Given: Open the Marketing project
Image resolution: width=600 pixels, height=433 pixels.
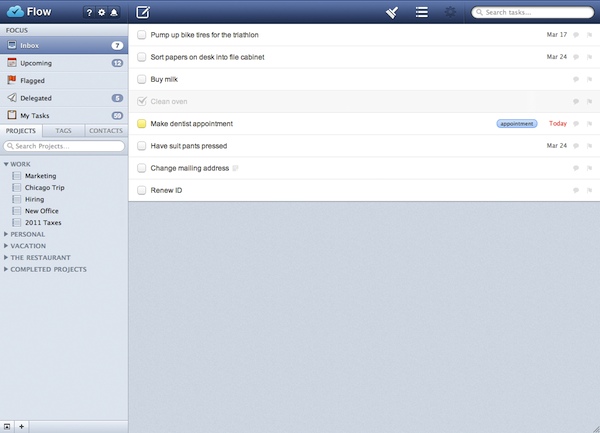Looking at the screenshot, I should pyautogui.click(x=41, y=176).
